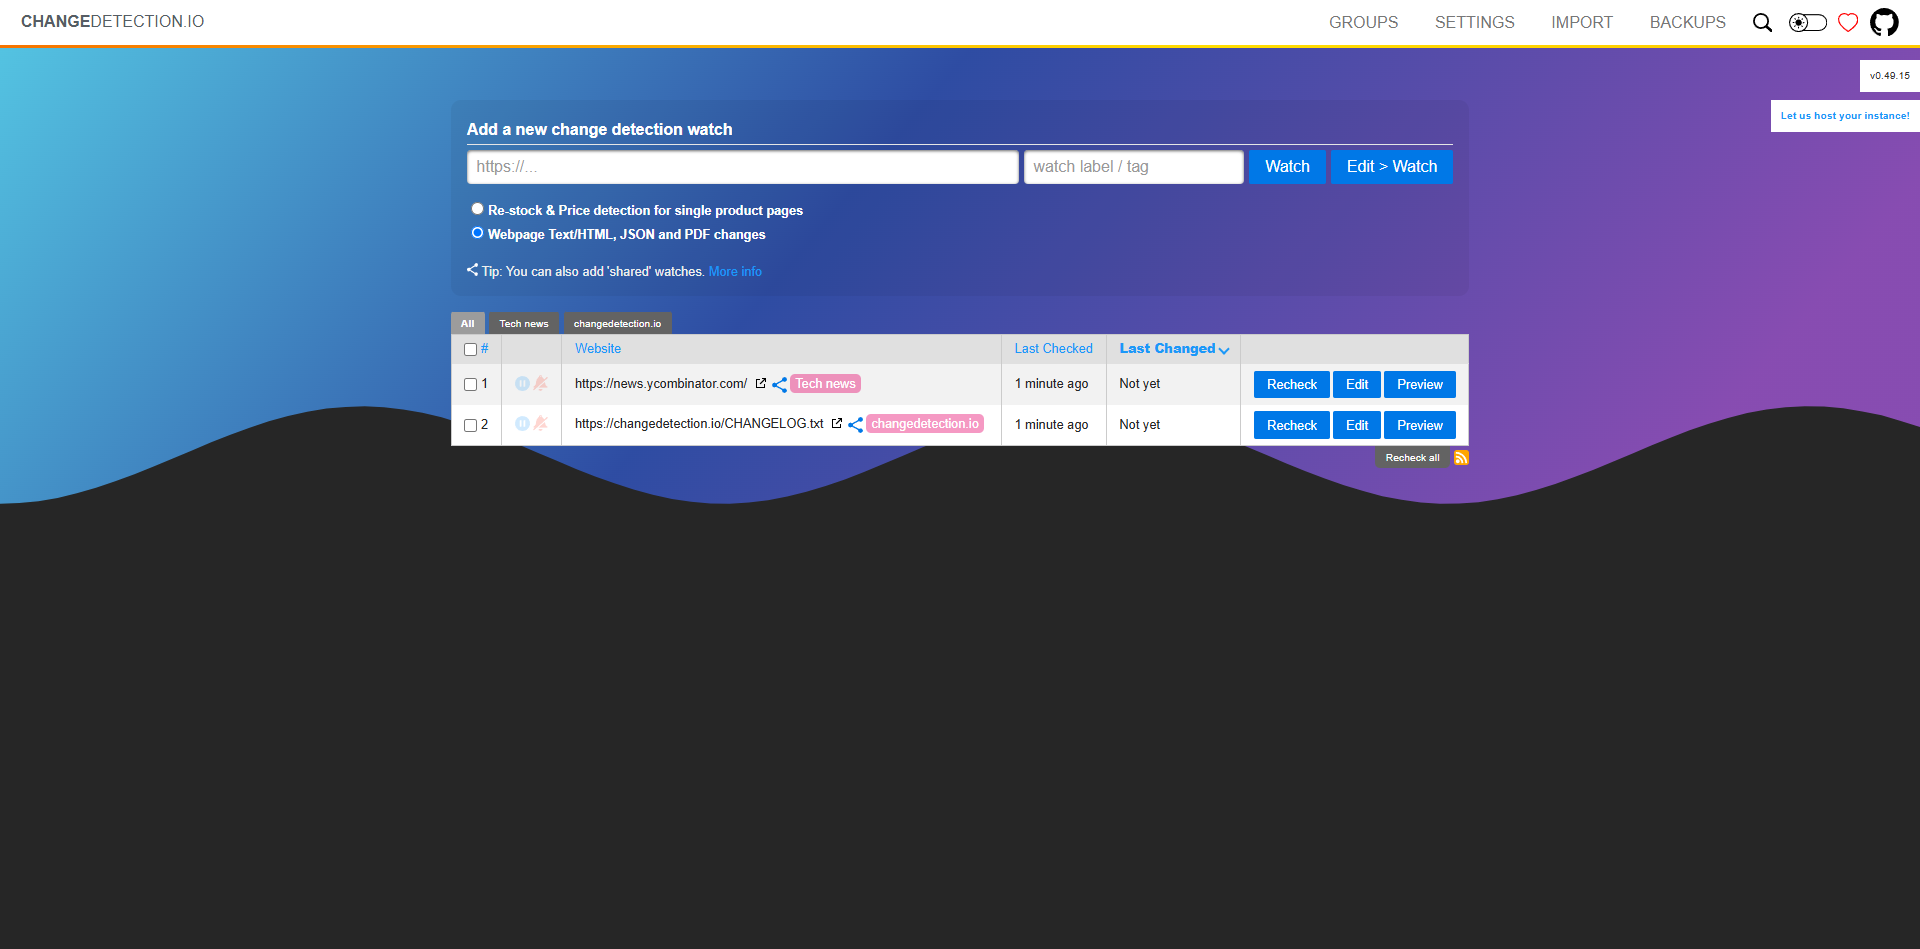Toggle dark mode switch

(1807, 22)
